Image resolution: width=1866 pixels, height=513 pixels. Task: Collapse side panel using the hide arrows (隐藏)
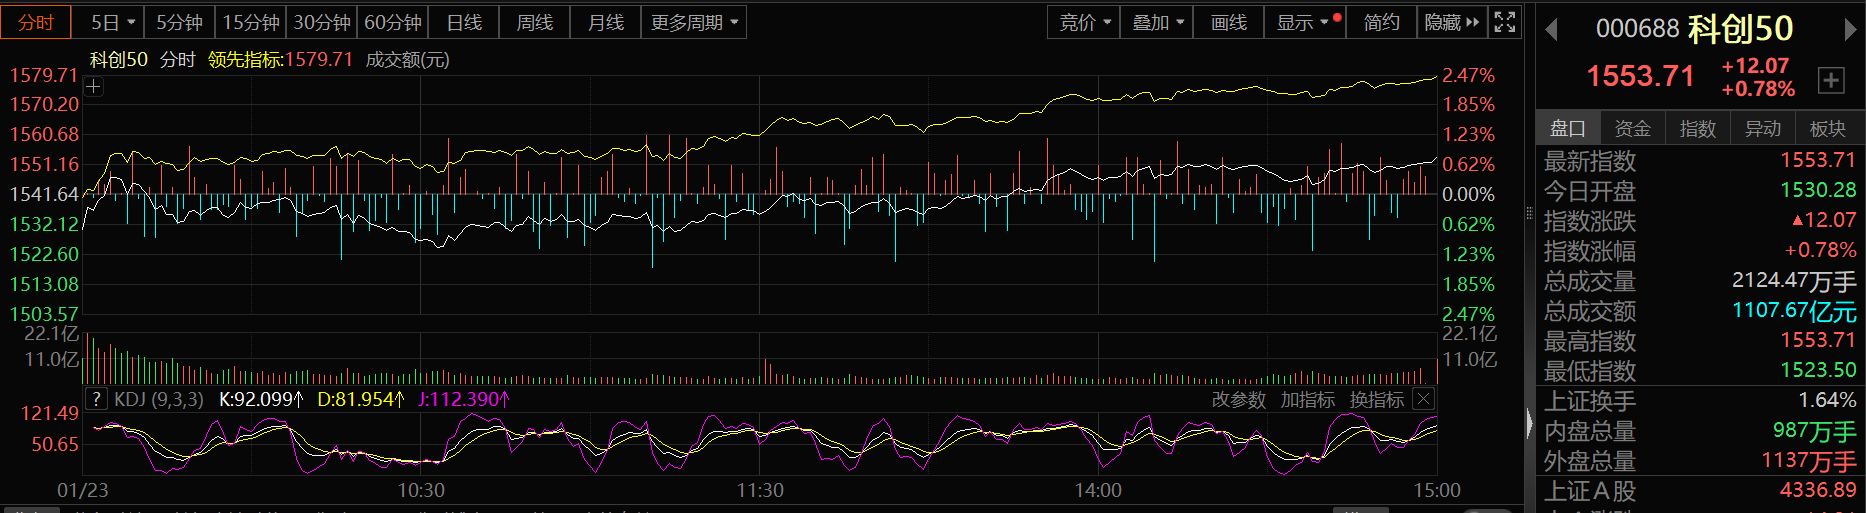[1452, 22]
